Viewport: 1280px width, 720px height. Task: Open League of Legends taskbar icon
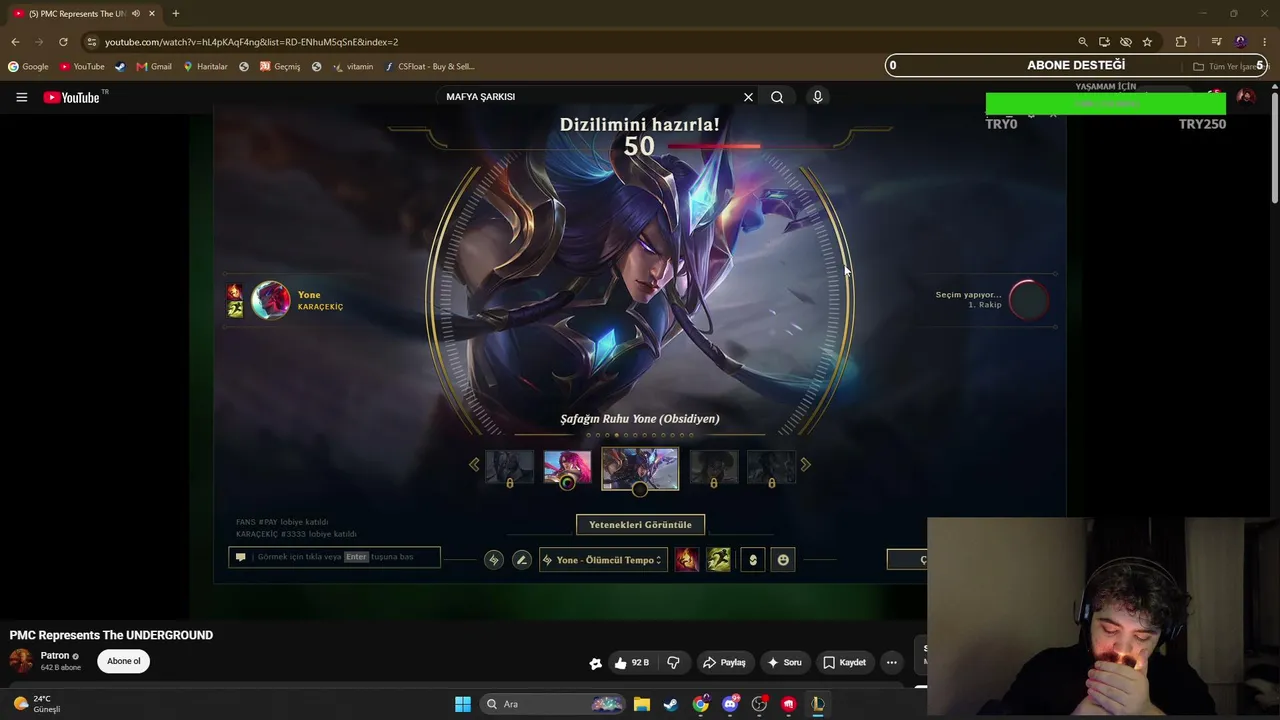pyautogui.click(x=818, y=704)
